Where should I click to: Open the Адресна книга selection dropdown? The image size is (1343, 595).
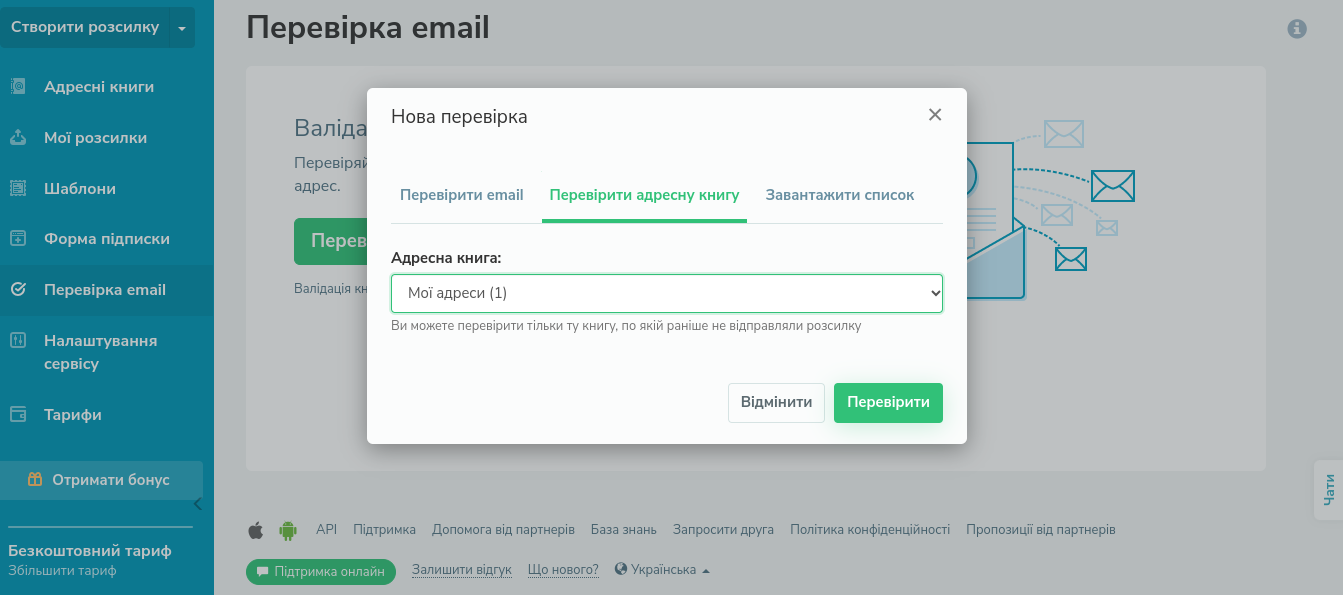click(x=666, y=293)
